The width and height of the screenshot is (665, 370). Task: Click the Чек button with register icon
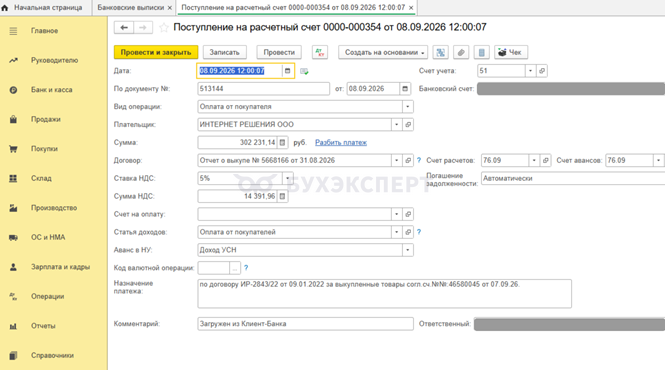point(511,52)
